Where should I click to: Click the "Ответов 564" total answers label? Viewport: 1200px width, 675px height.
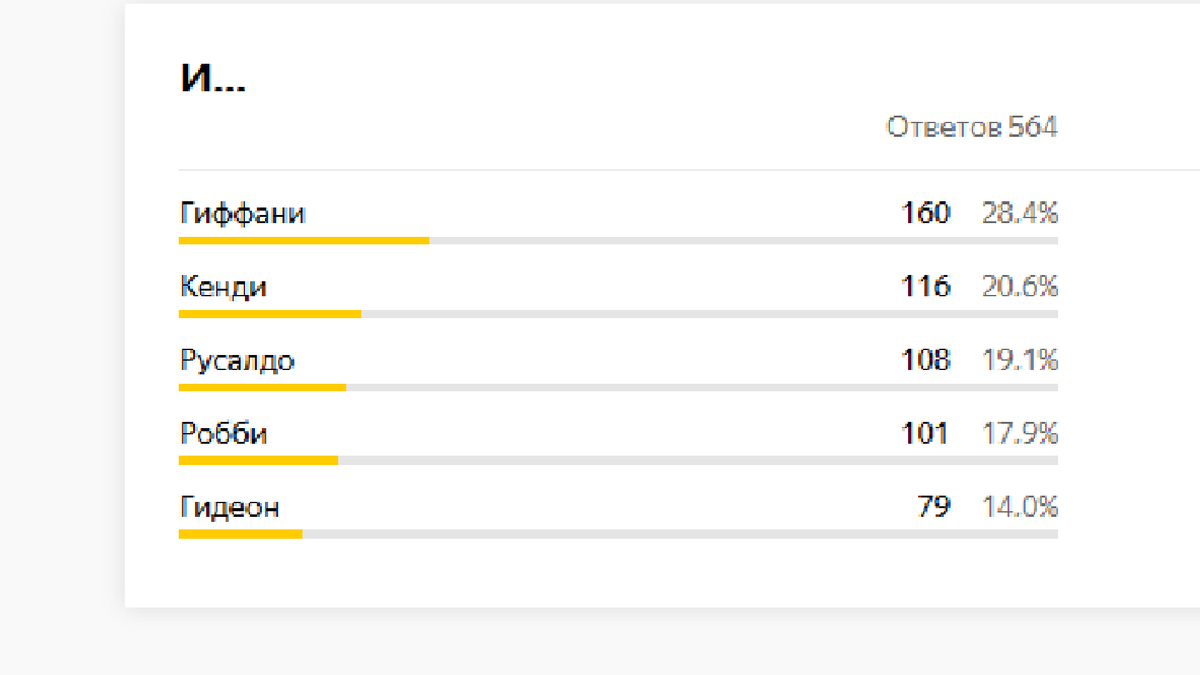[971, 128]
